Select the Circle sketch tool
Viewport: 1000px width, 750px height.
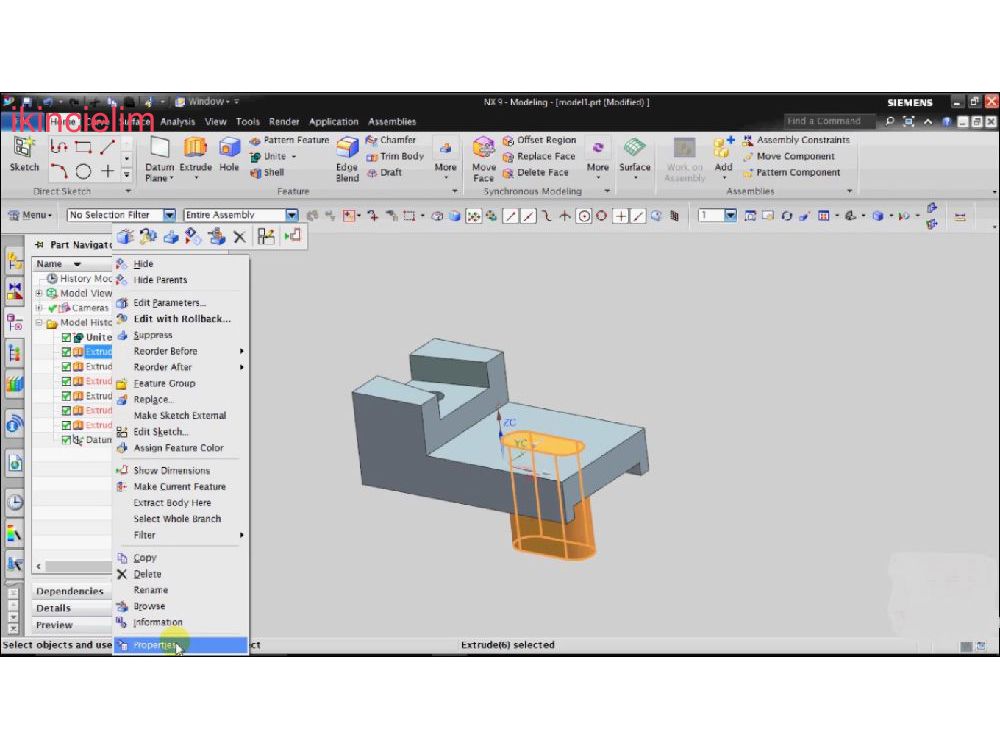[83, 171]
